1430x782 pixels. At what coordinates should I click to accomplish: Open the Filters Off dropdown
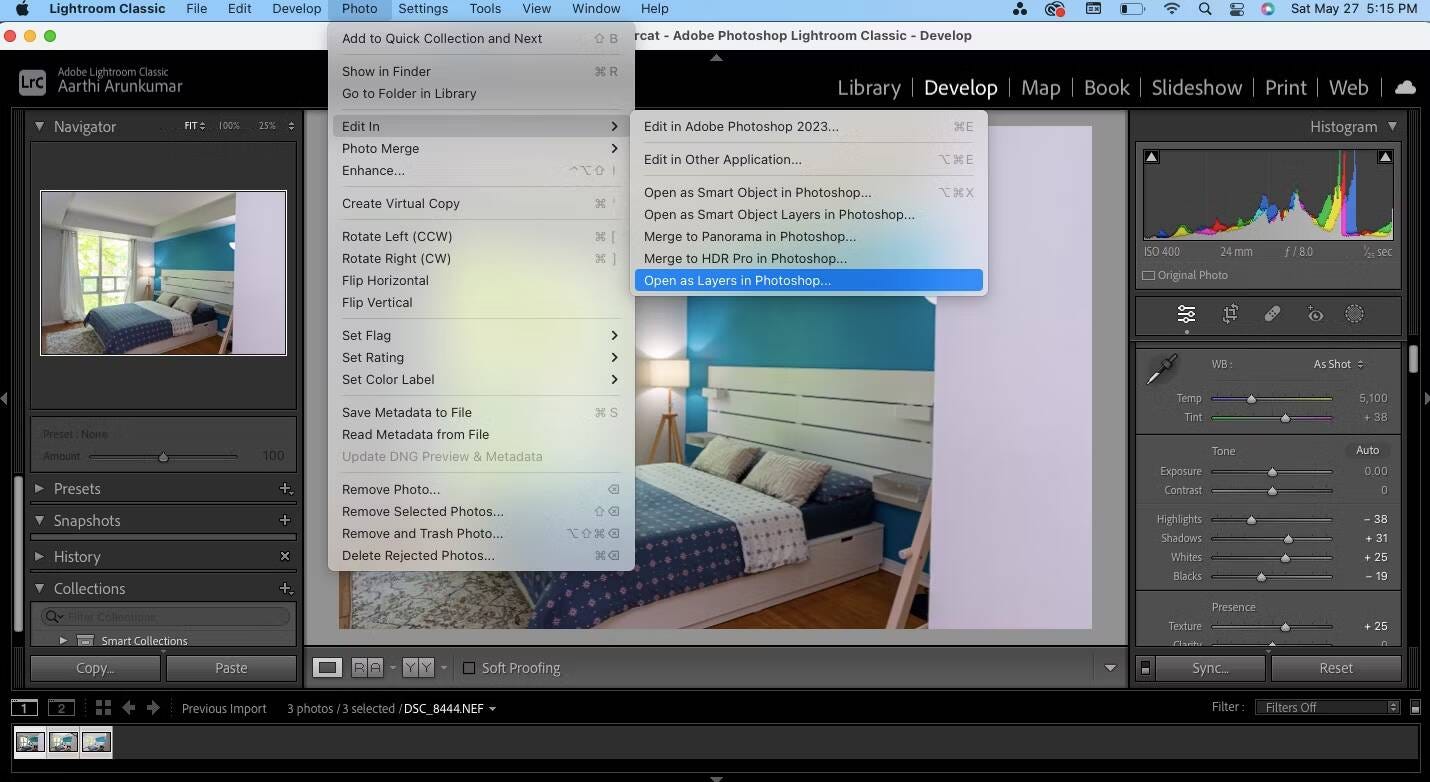click(x=1329, y=707)
